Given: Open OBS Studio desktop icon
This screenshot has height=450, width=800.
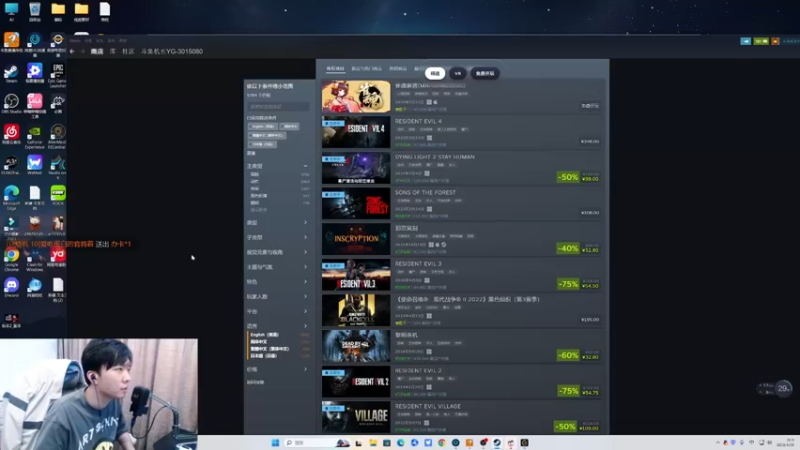Looking at the screenshot, I should pos(11,103).
